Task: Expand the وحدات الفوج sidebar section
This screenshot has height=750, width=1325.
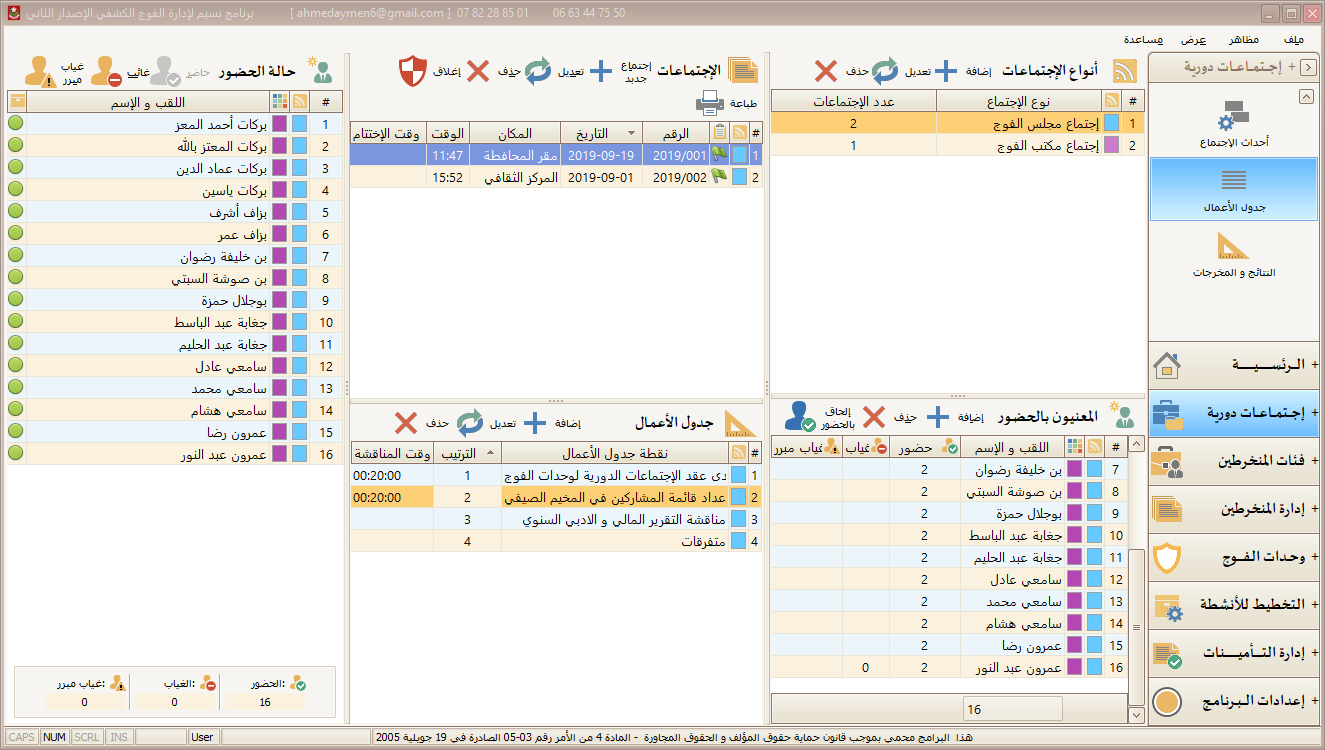Action: pyautogui.click(x=1234, y=557)
